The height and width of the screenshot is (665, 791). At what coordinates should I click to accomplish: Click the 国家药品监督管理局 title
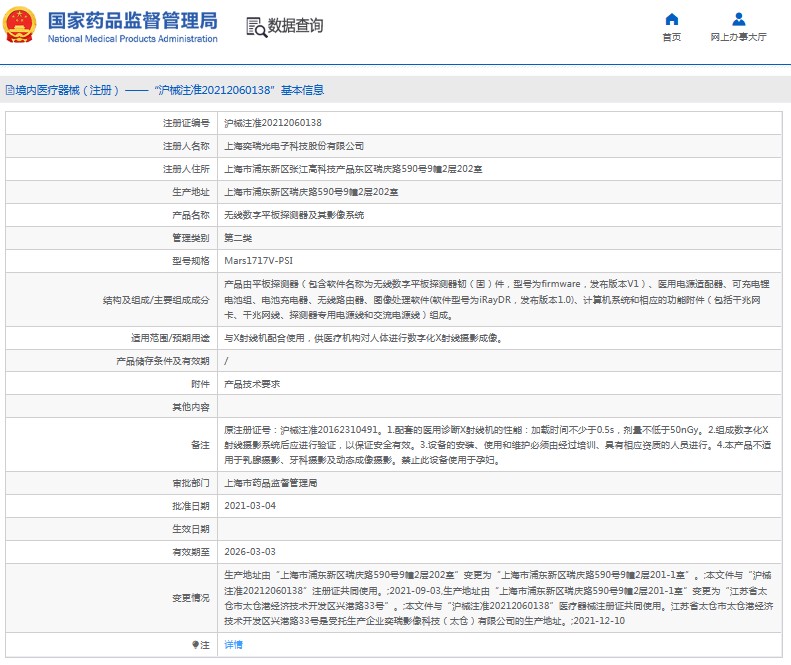point(133,21)
